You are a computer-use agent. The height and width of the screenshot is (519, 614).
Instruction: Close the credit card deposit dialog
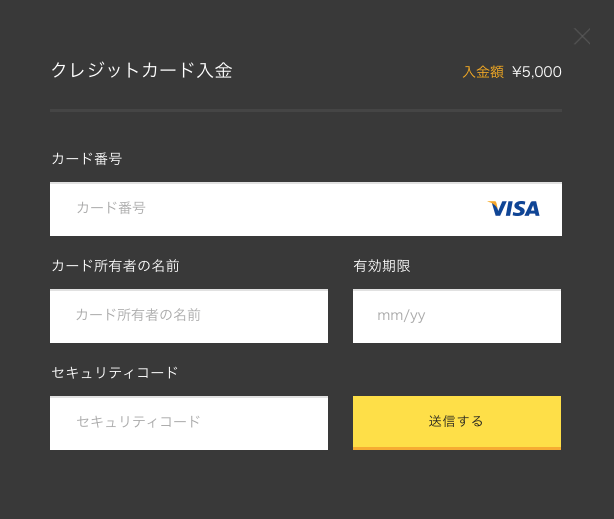582,36
